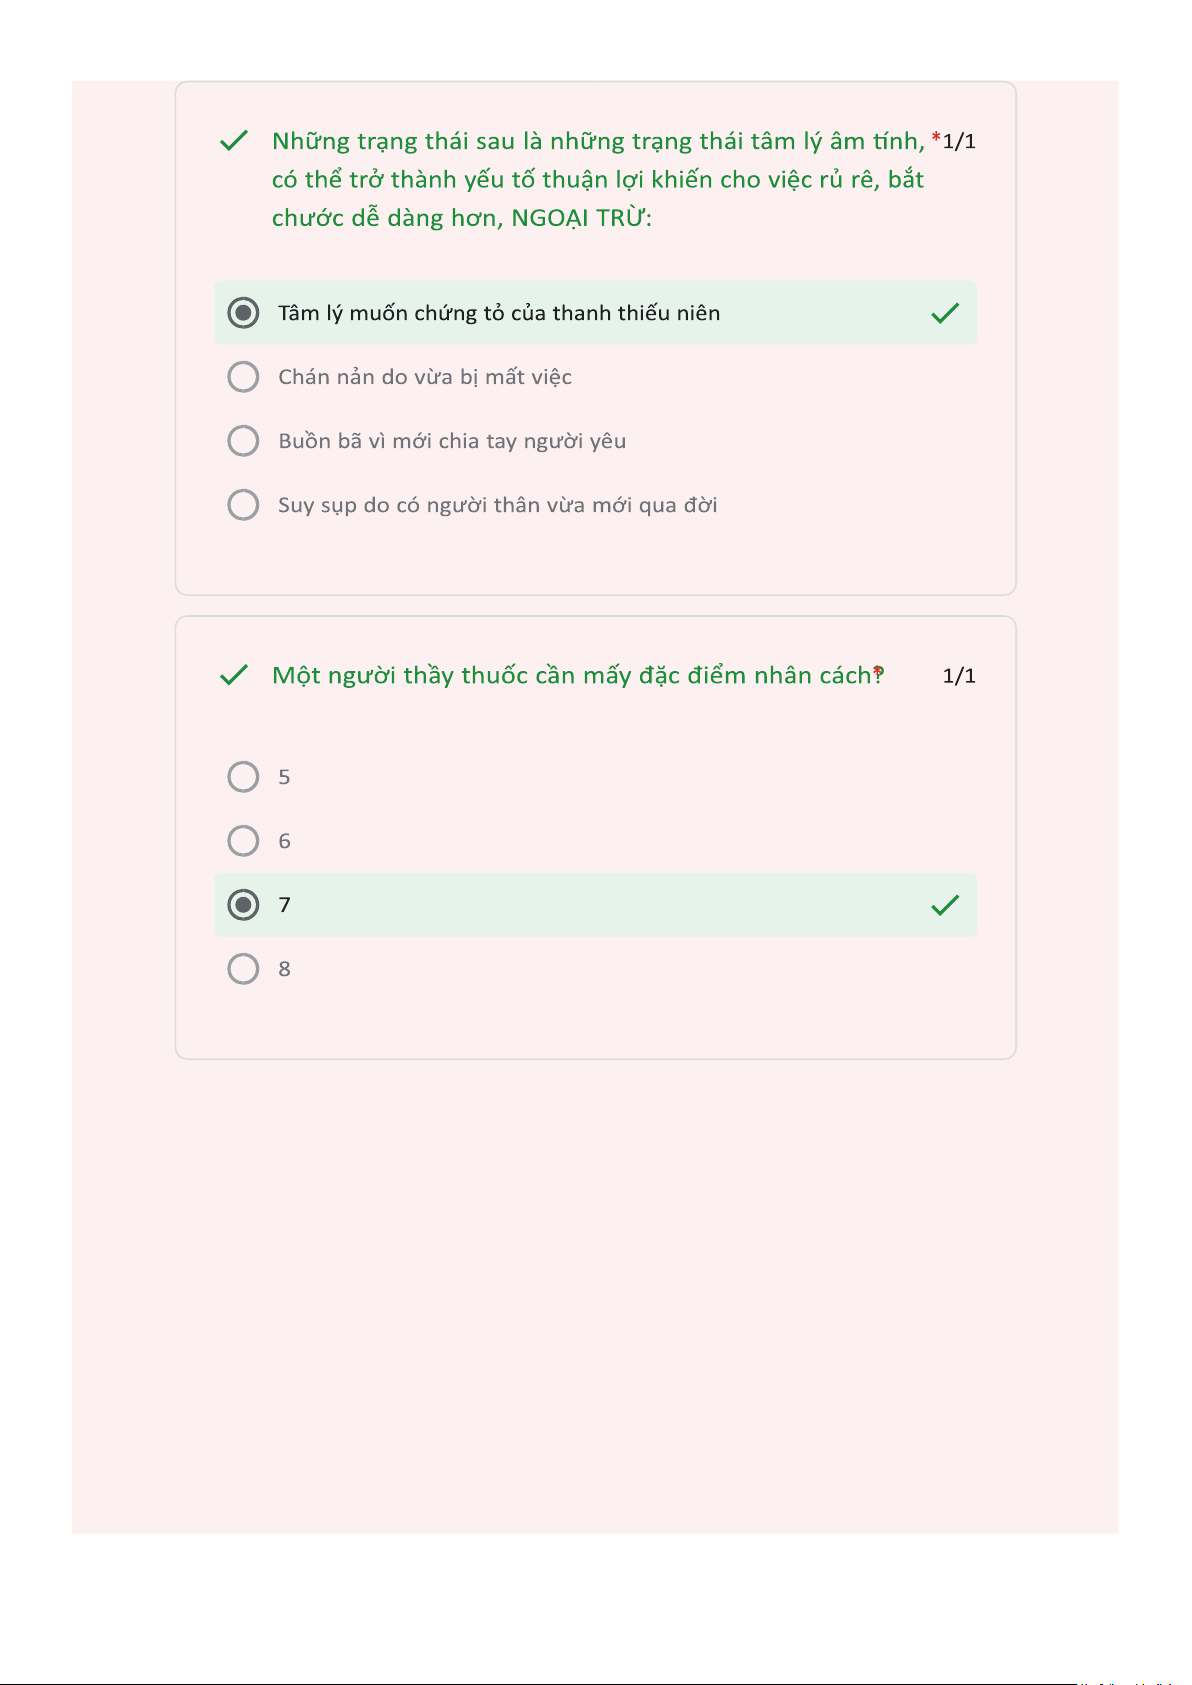
Task: Click the green checkmark beside the thầy thuốc question
Action: 233,676
